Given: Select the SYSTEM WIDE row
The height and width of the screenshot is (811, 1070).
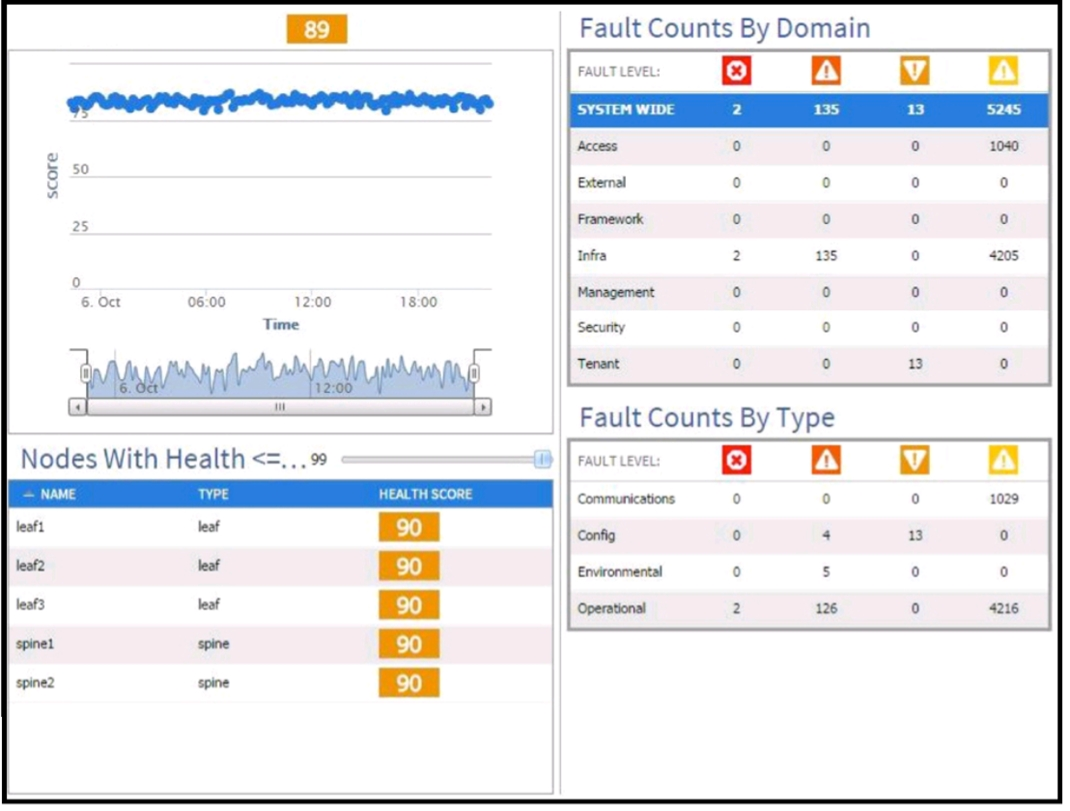Looking at the screenshot, I should point(809,110).
